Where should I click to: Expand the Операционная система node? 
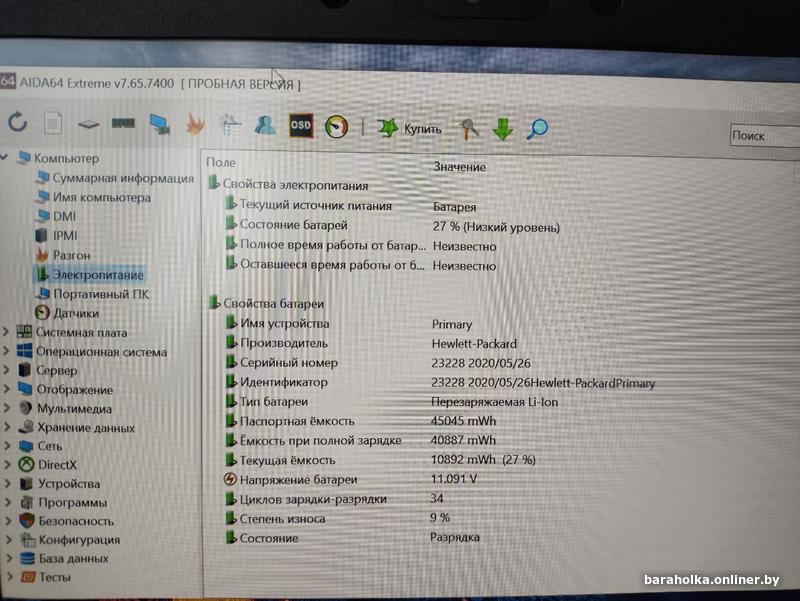click(6, 351)
